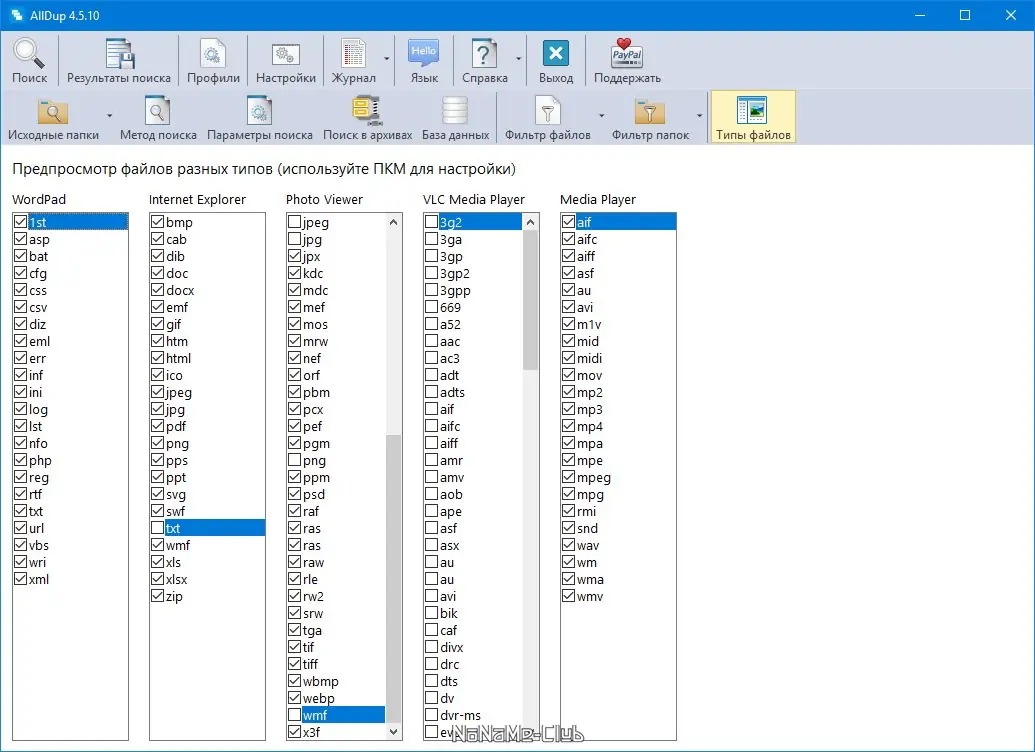
Task: Expand the Исходные папки dropdown arrow
Action: [x=110, y=116]
